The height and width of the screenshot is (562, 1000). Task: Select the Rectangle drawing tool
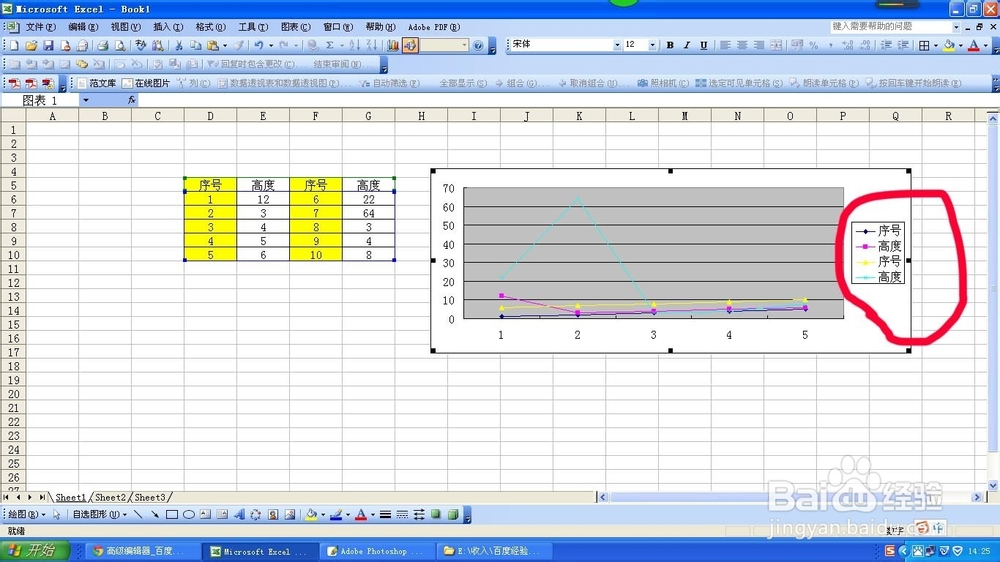tap(172, 515)
